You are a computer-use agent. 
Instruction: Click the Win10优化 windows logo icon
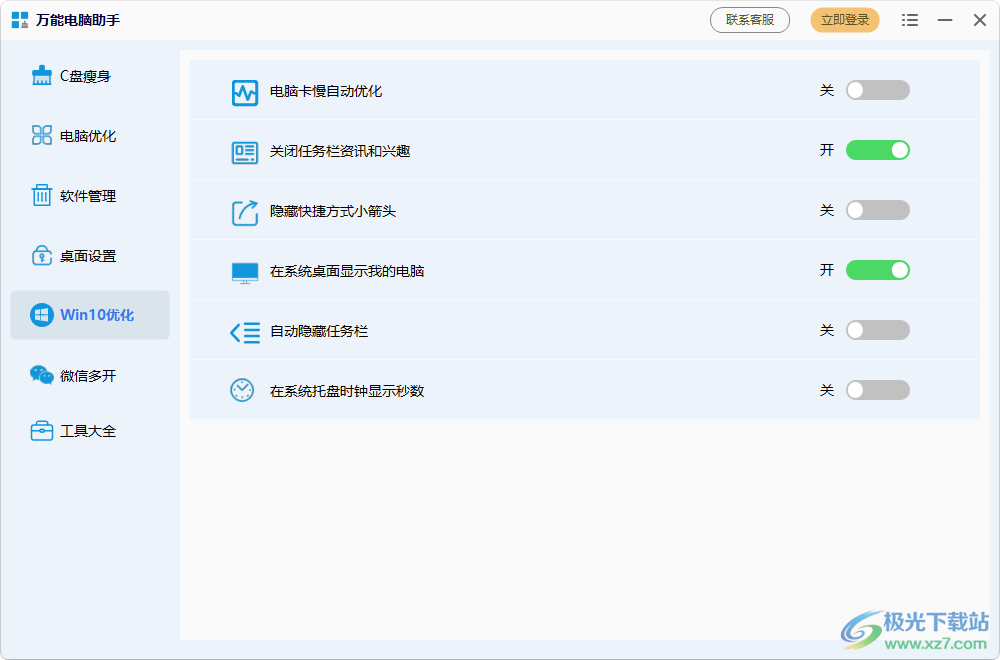[41, 315]
